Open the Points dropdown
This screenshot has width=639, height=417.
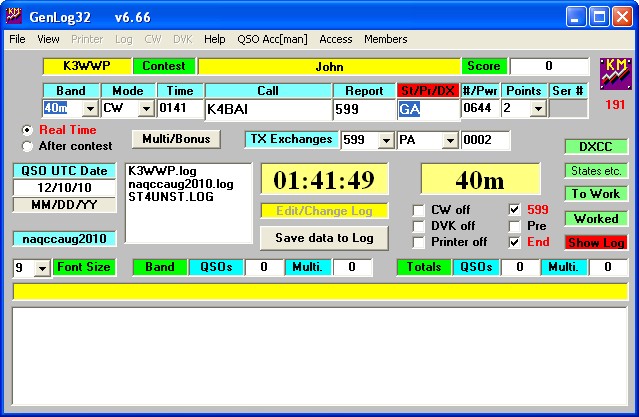coord(537,109)
